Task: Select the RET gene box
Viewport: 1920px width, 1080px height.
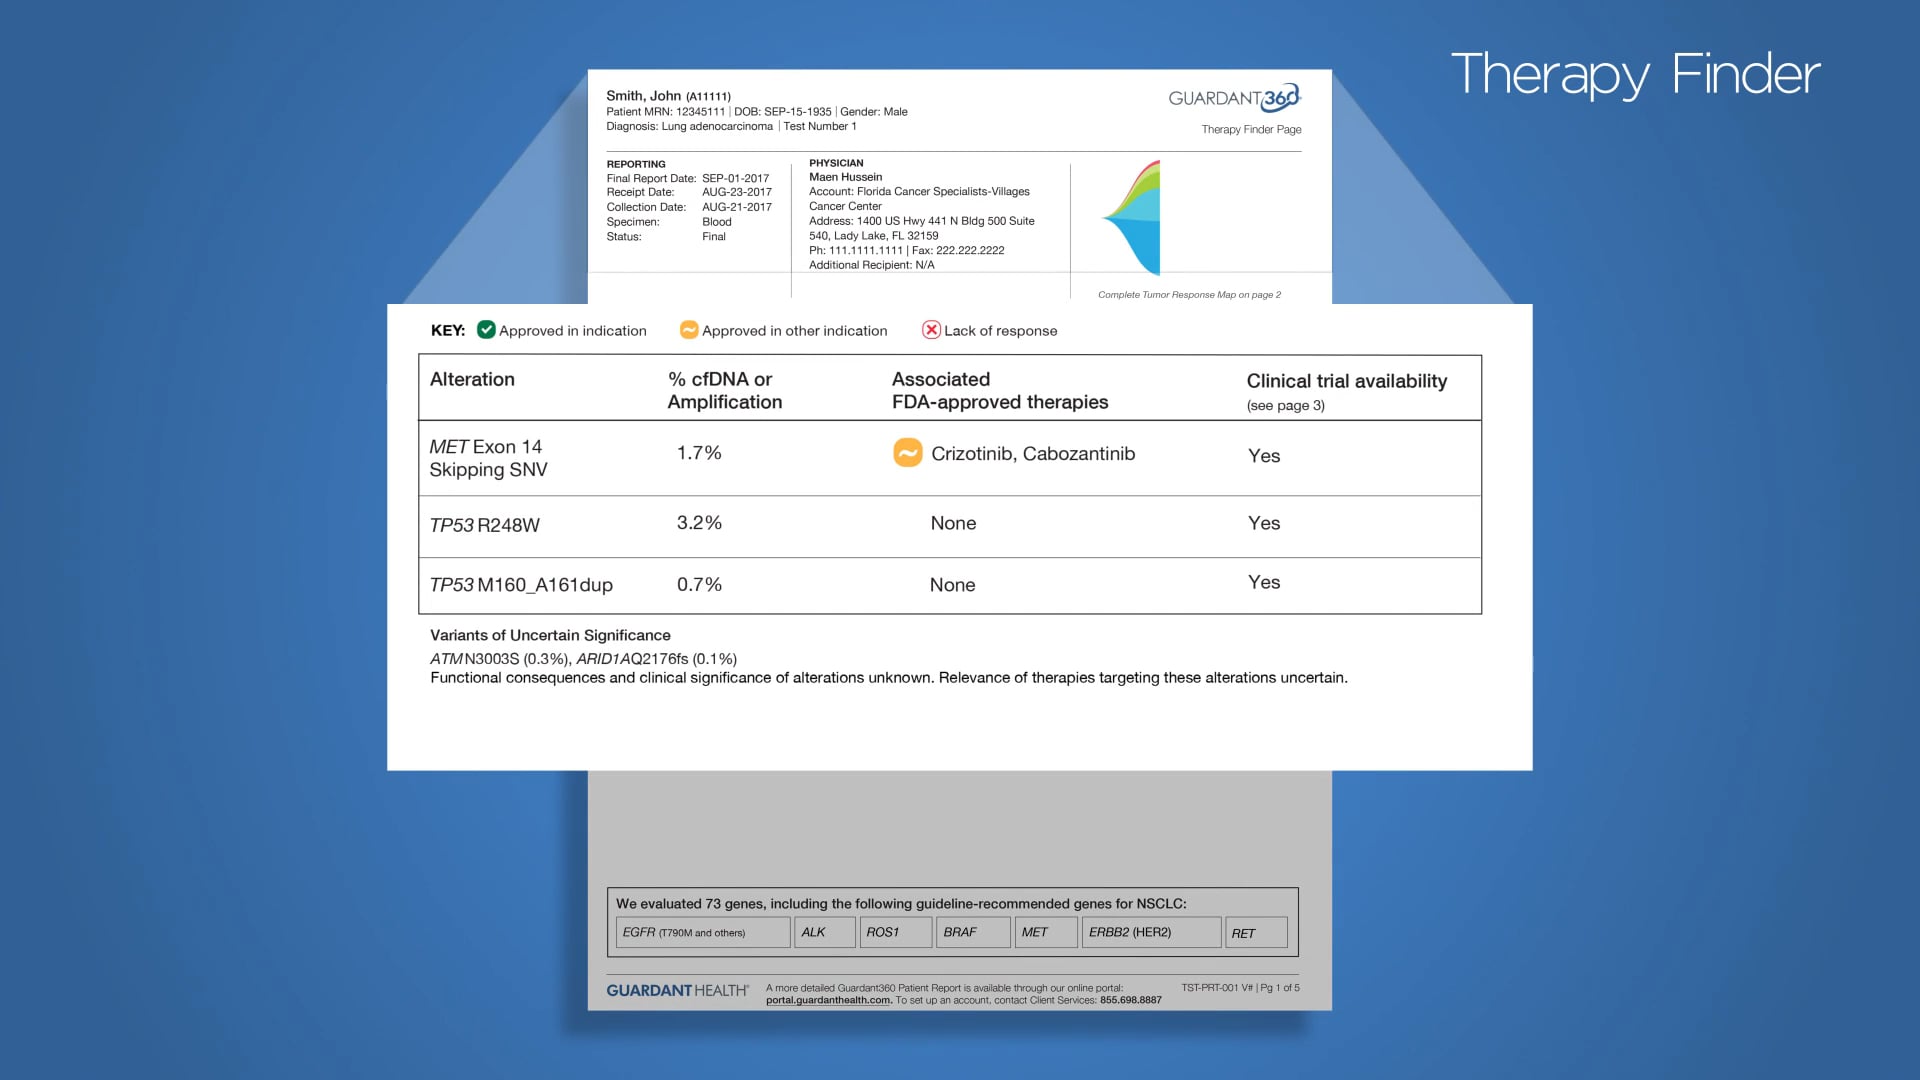Action: pyautogui.click(x=1256, y=931)
